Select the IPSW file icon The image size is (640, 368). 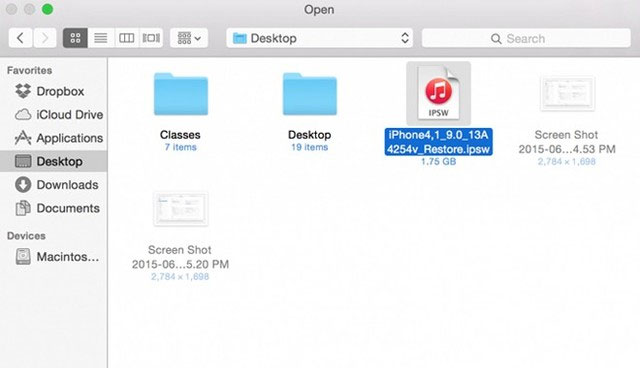(438, 93)
